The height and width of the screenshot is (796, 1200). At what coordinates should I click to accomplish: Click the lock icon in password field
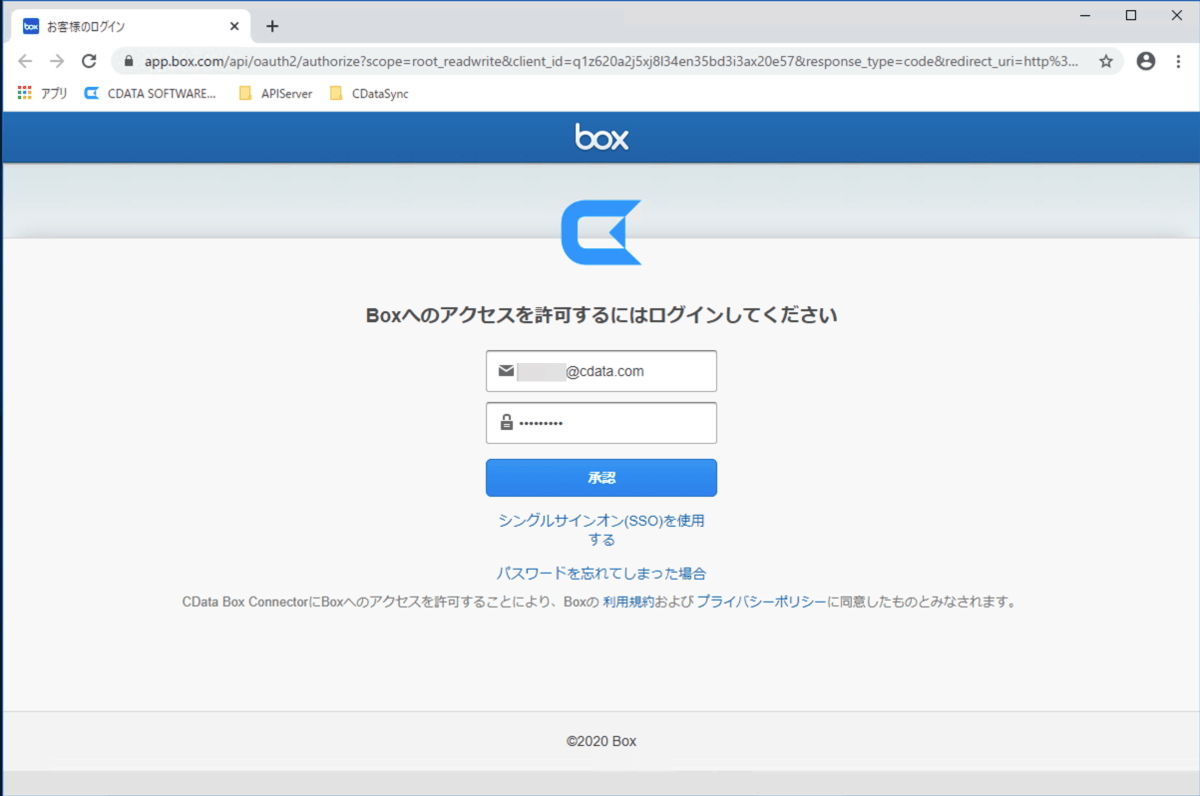click(506, 422)
